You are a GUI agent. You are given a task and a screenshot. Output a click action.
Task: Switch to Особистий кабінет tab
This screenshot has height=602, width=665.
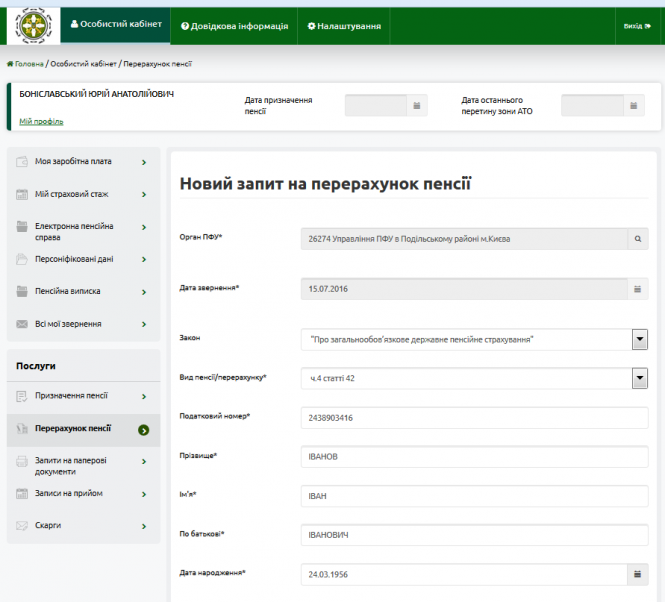115,25
